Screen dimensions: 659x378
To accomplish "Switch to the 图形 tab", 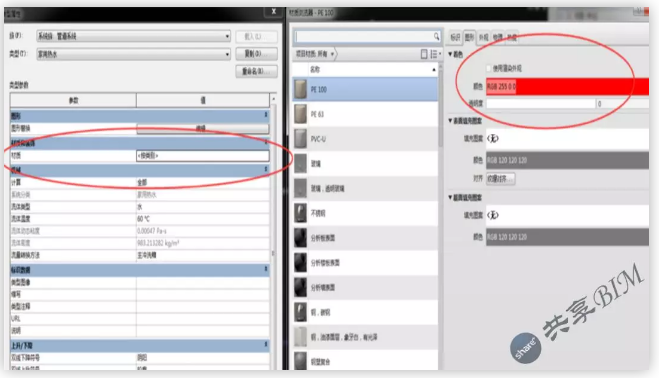I will click(x=469, y=37).
